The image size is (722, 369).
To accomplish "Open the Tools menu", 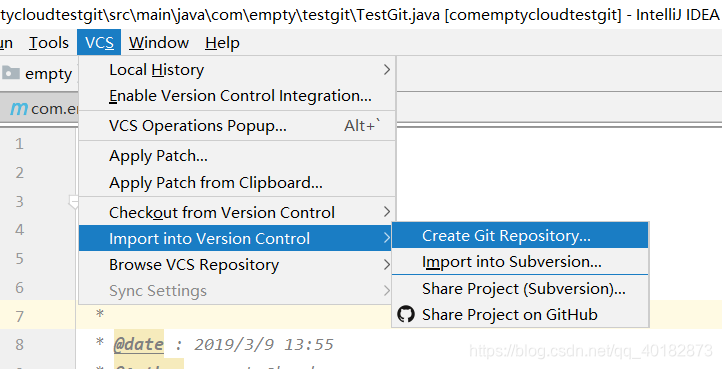I will coord(49,43).
